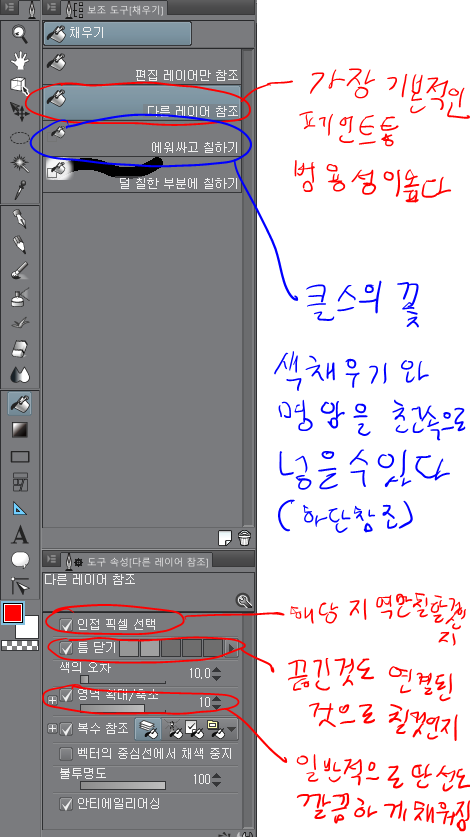Select the Hand move tool
This screenshot has width=470, height=837.
pos(20,60)
